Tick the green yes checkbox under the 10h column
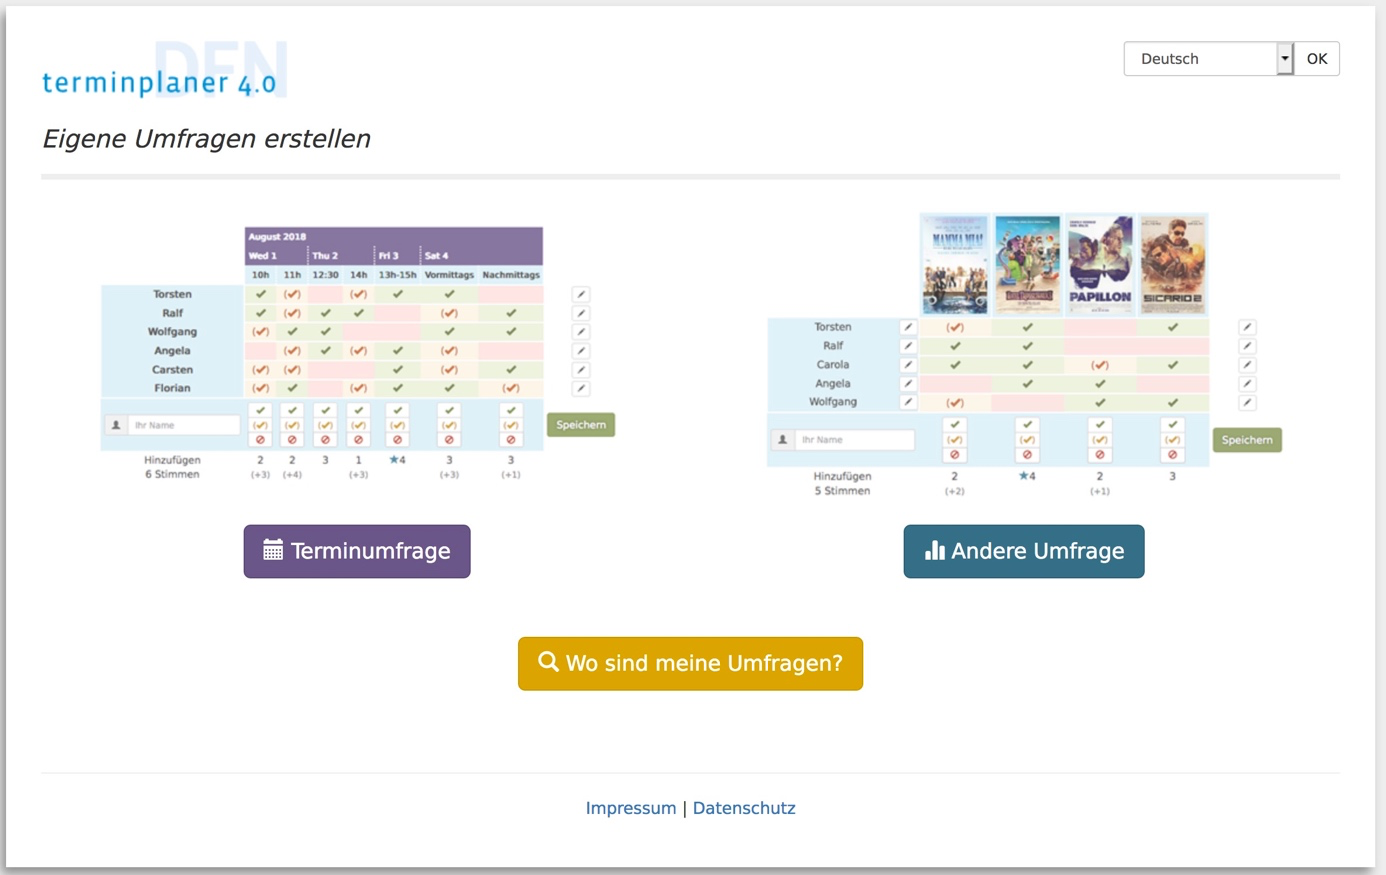The width and height of the screenshot is (1386, 875). coord(260,410)
